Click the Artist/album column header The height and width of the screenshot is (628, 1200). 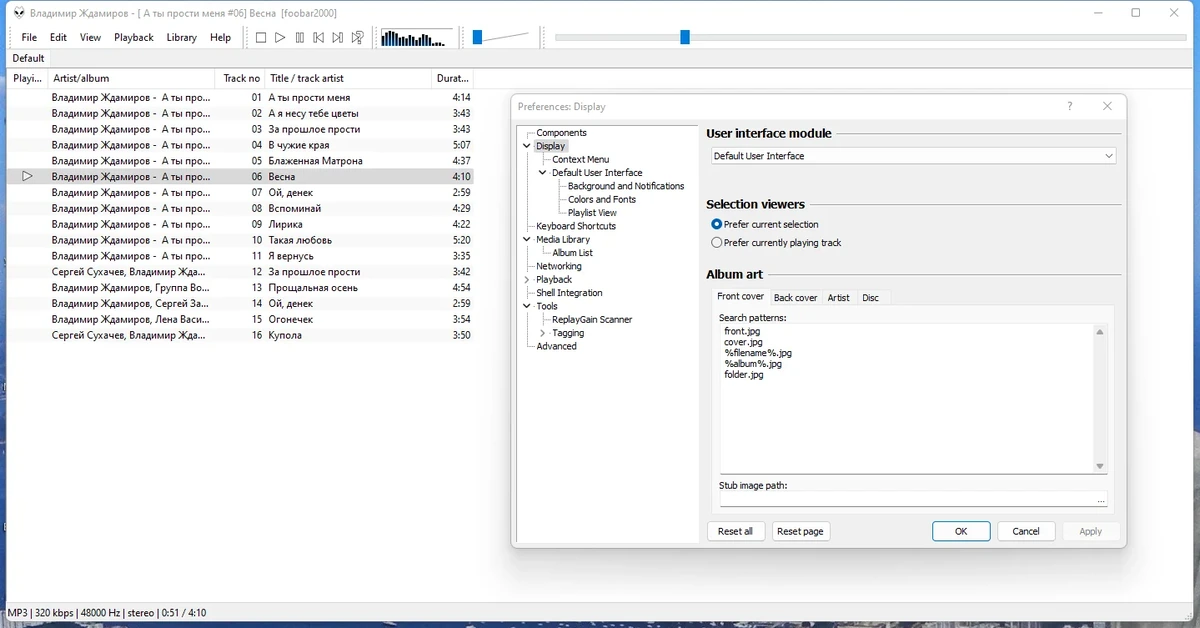click(x=131, y=78)
